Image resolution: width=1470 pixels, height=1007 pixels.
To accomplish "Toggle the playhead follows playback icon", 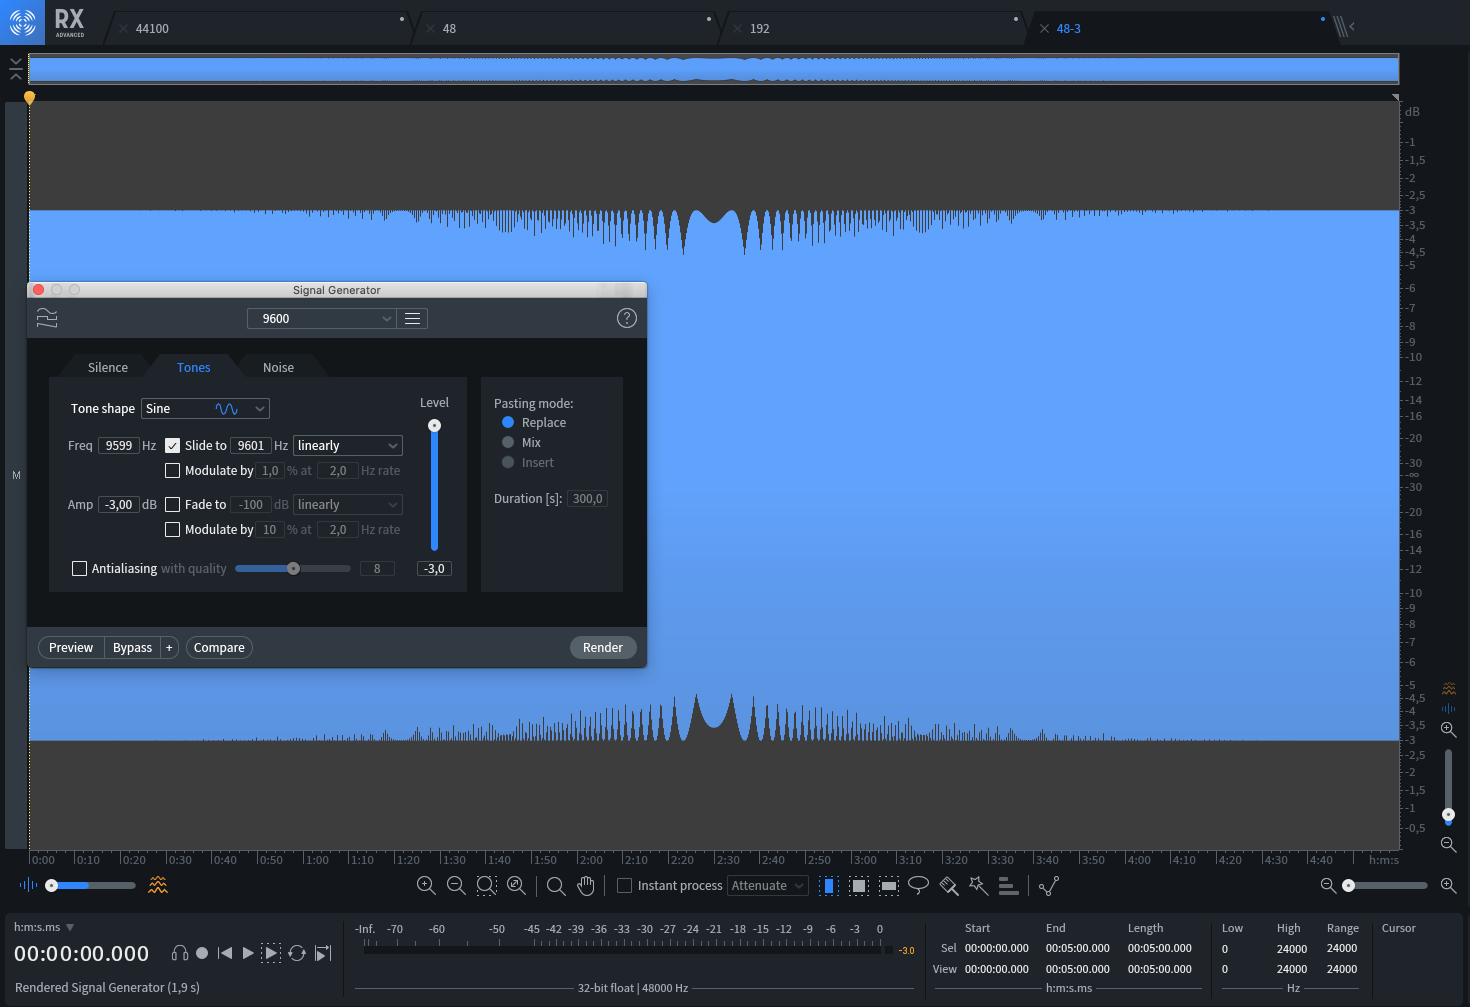I will (x=323, y=953).
